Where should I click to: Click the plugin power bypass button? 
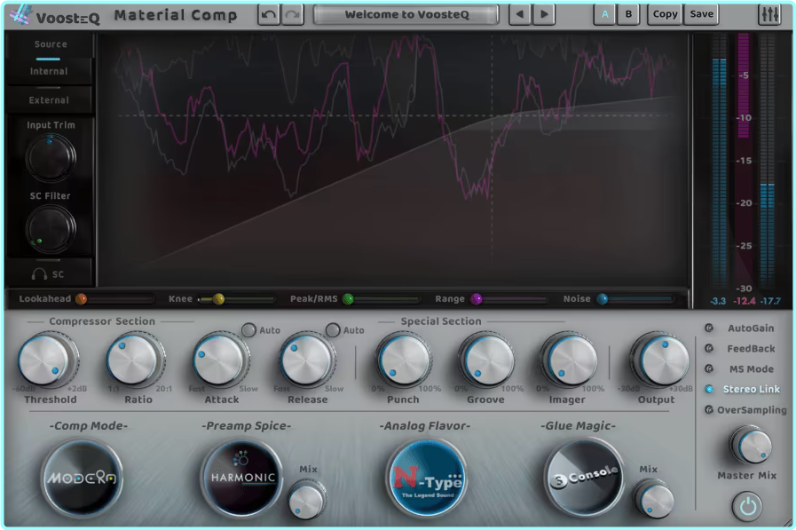pyautogui.click(x=747, y=506)
